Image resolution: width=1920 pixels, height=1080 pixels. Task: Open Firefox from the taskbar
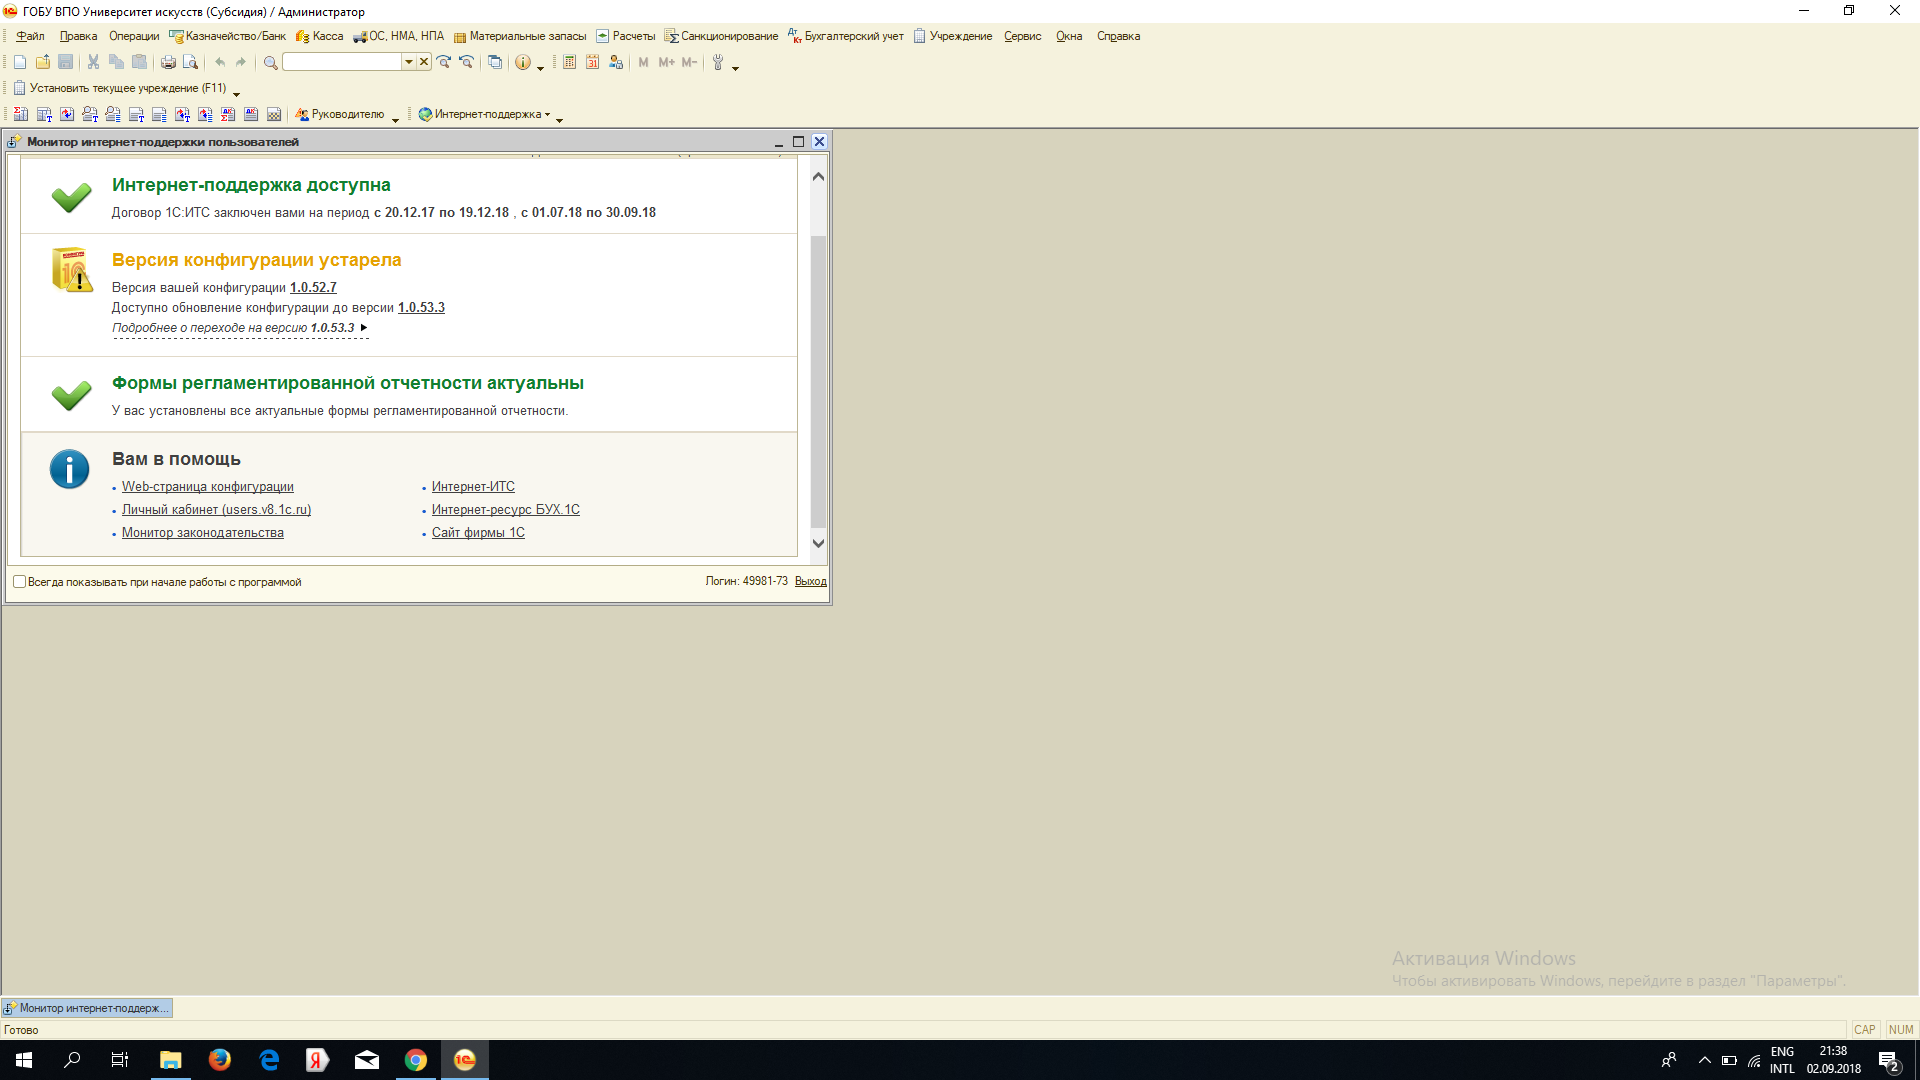click(x=220, y=1060)
